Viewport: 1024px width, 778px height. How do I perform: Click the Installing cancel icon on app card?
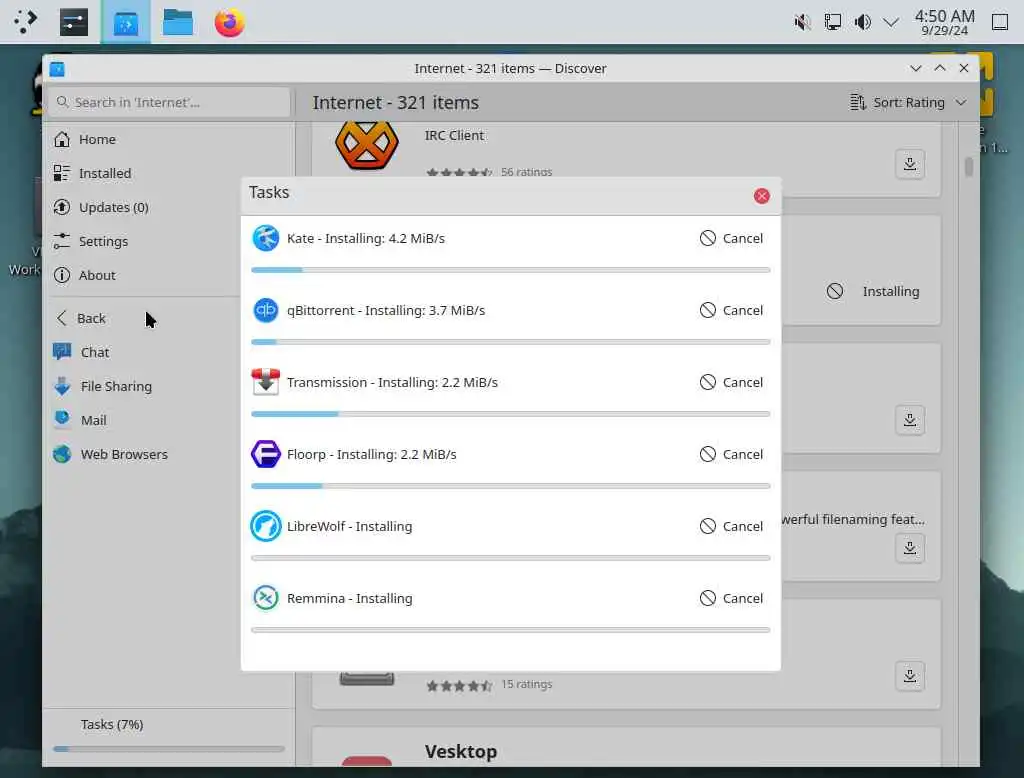[x=835, y=291]
